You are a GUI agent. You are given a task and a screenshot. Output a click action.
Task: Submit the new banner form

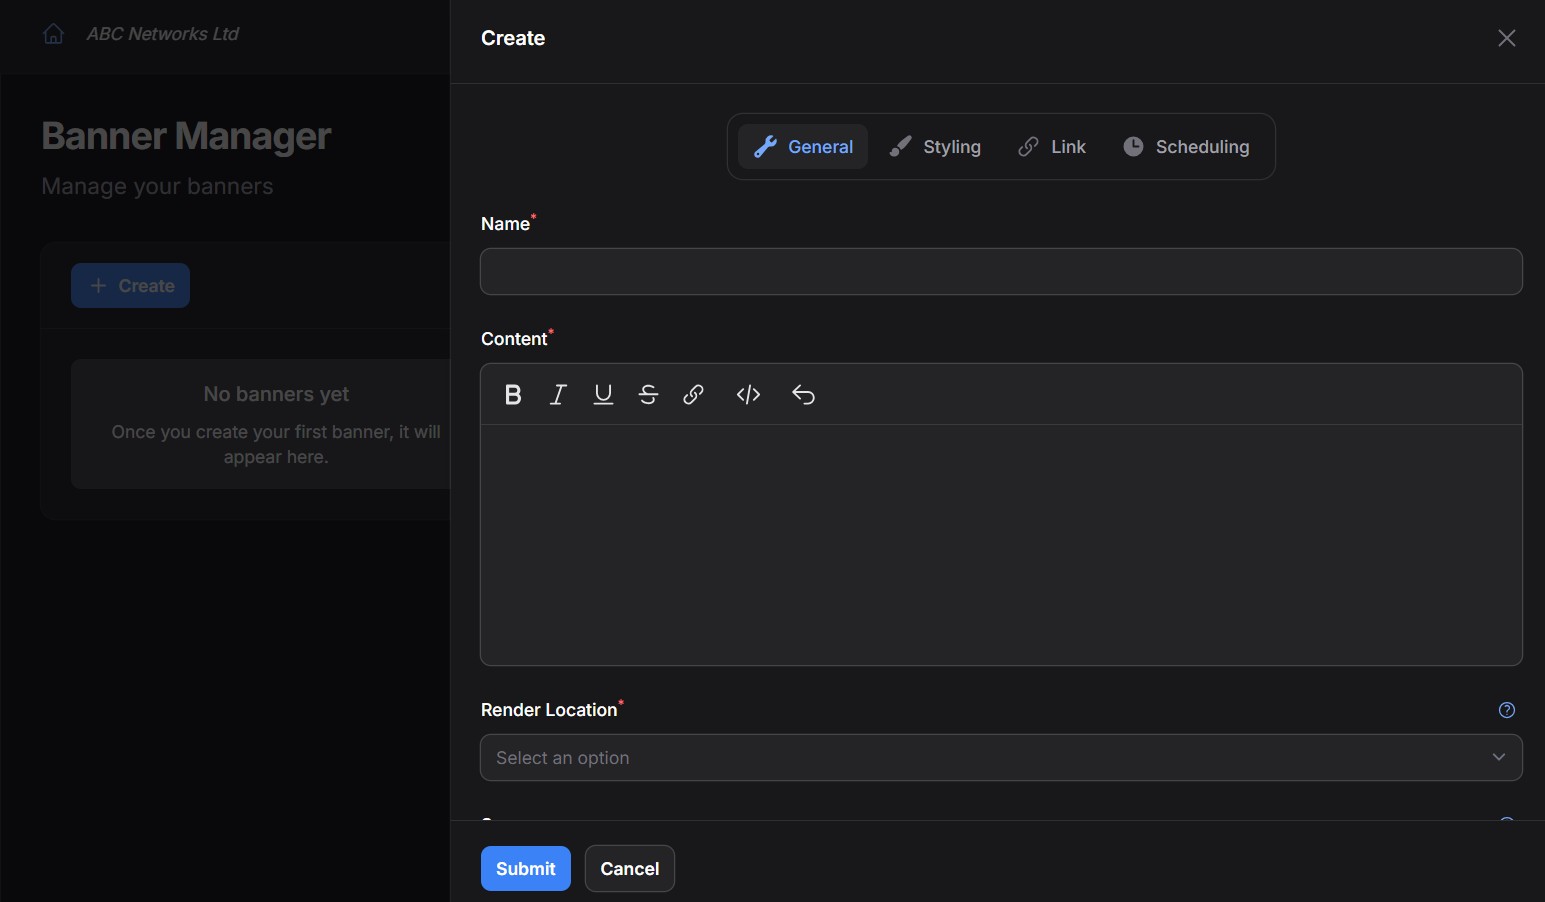pos(525,868)
